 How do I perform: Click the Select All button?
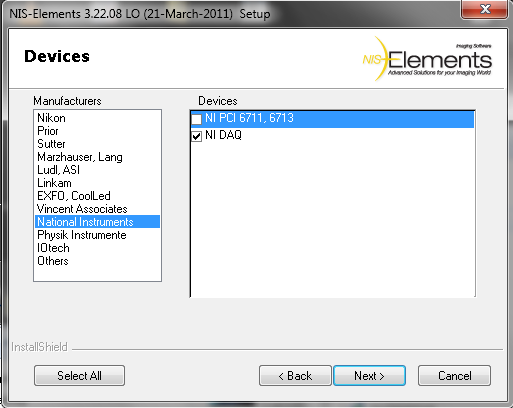coord(79,376)
